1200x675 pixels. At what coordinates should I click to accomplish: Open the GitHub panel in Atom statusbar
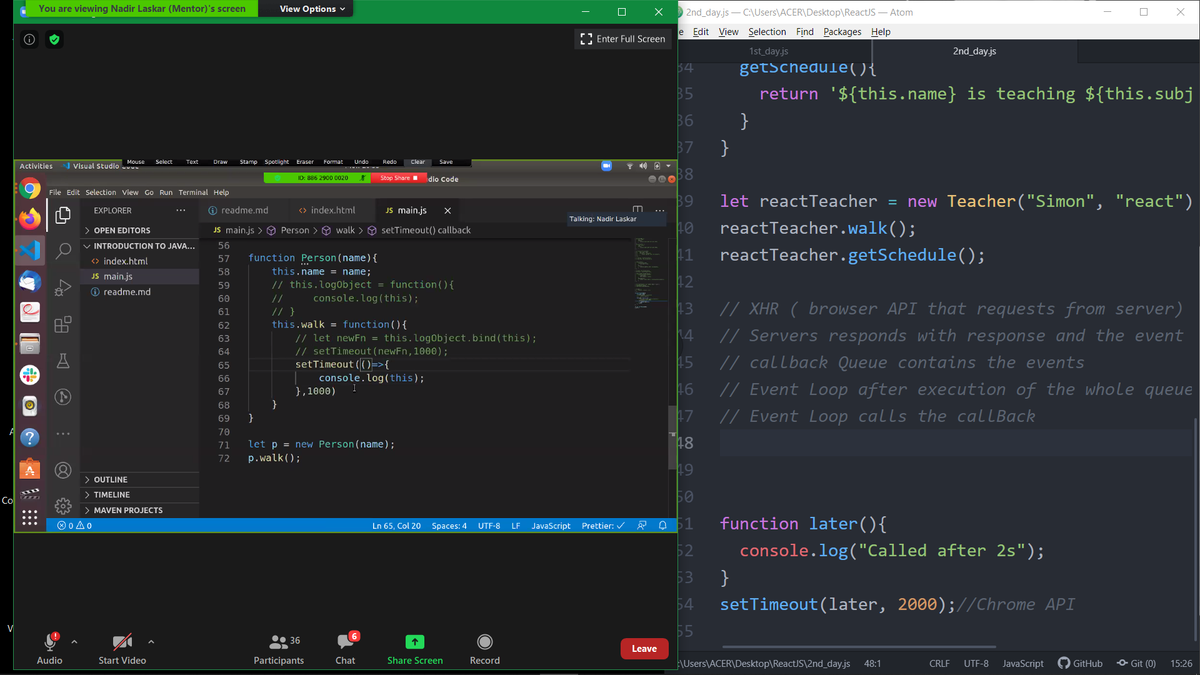tap(1079, 663)
